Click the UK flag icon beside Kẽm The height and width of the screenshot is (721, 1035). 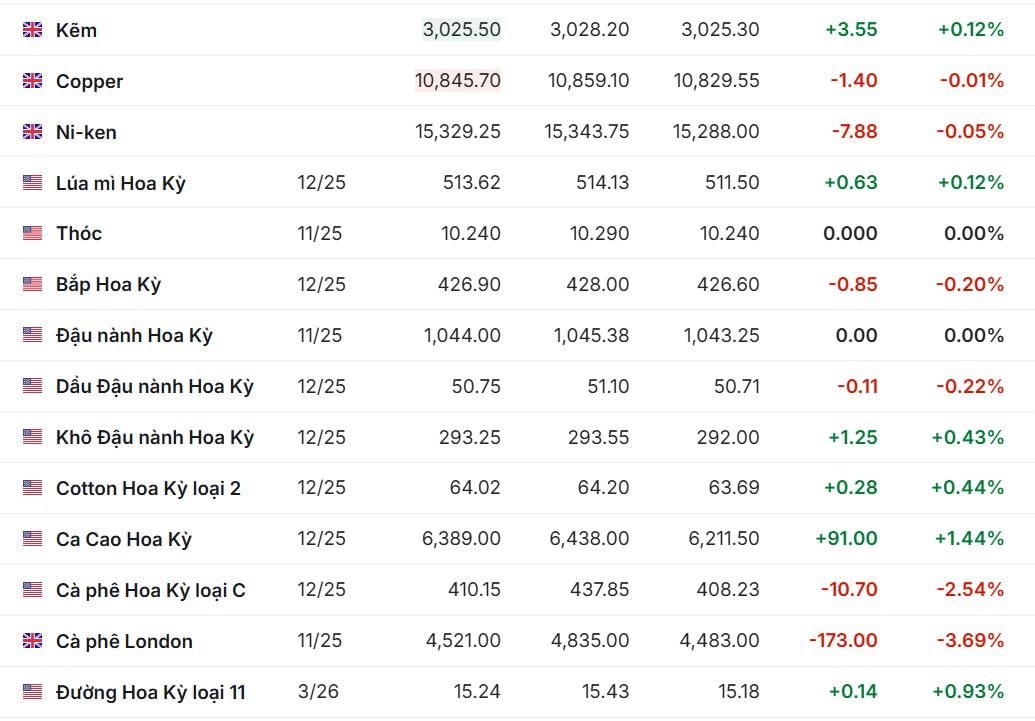click(33, 30)
